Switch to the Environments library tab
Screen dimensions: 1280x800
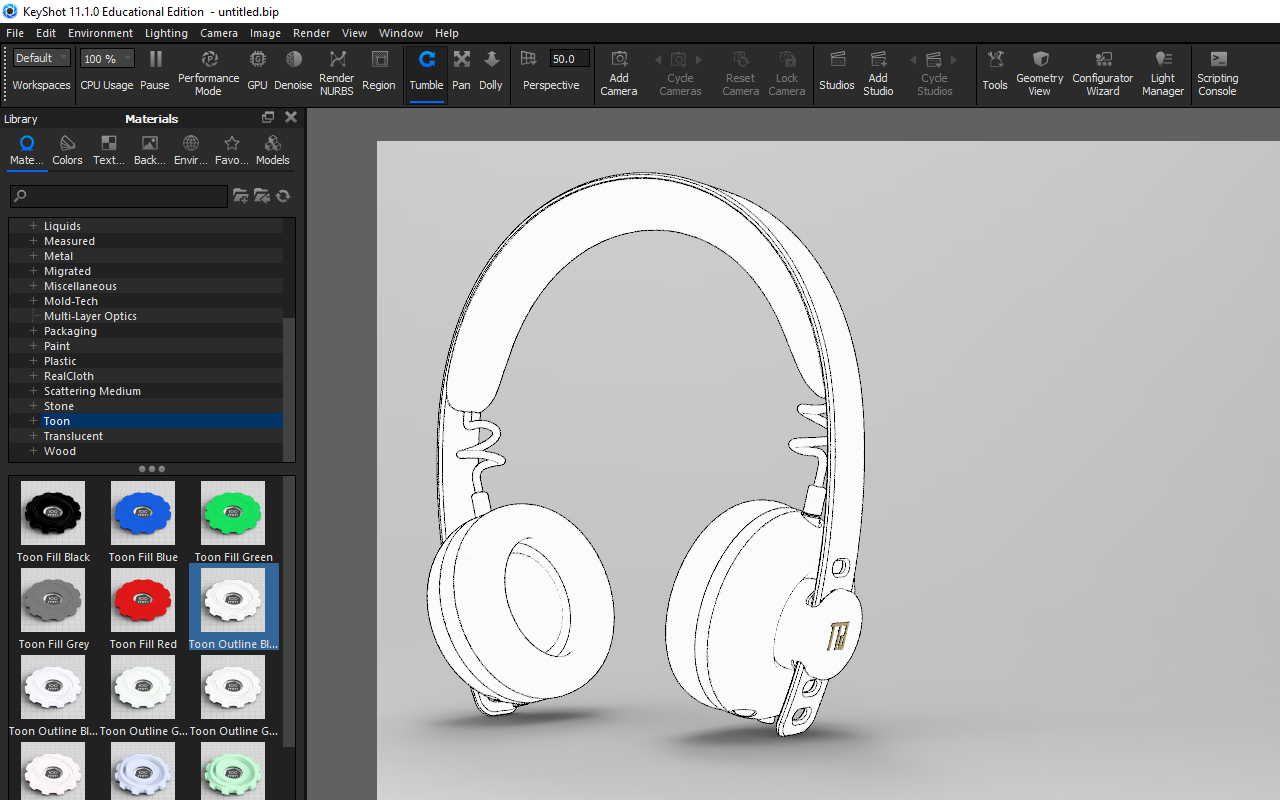pyautogui.click(x=191, y=151)
